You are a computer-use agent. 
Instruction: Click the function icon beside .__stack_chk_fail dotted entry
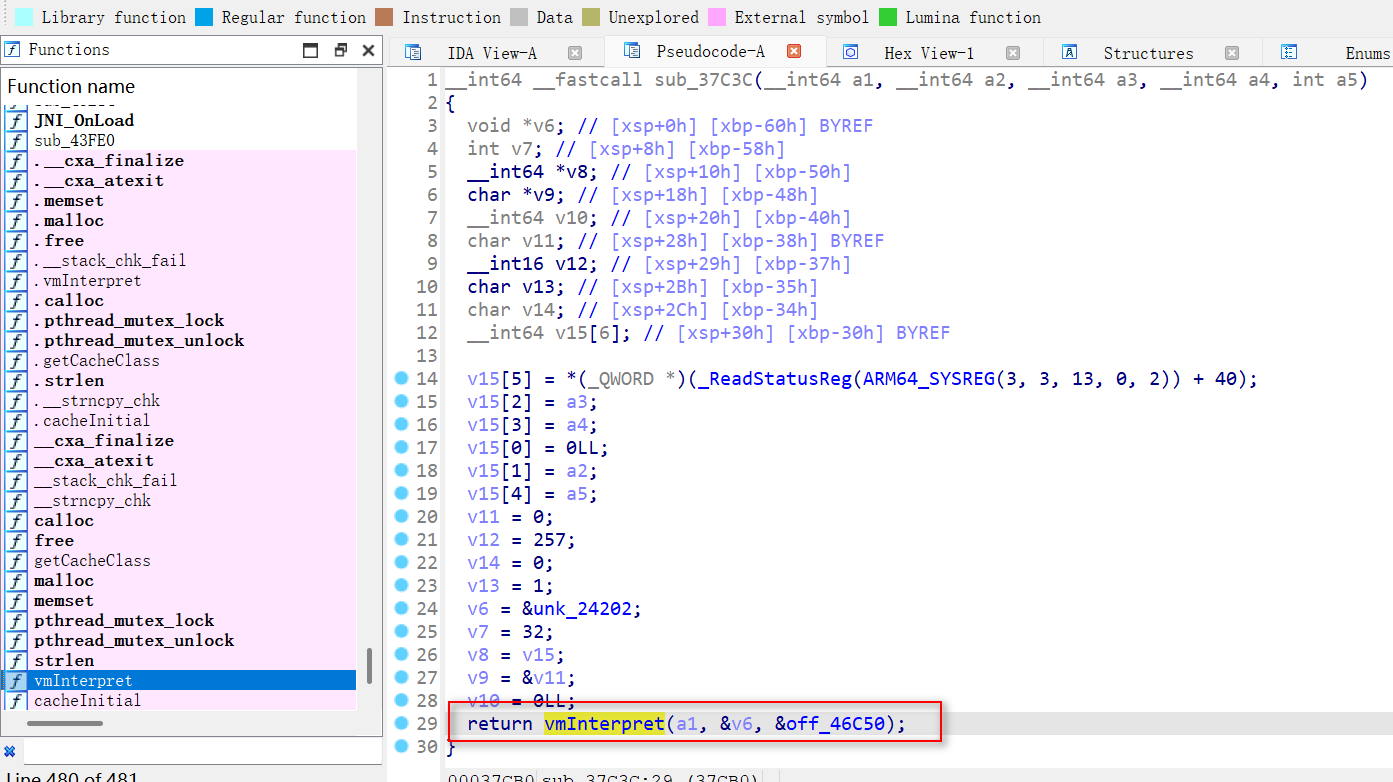(x=16, y=260)
